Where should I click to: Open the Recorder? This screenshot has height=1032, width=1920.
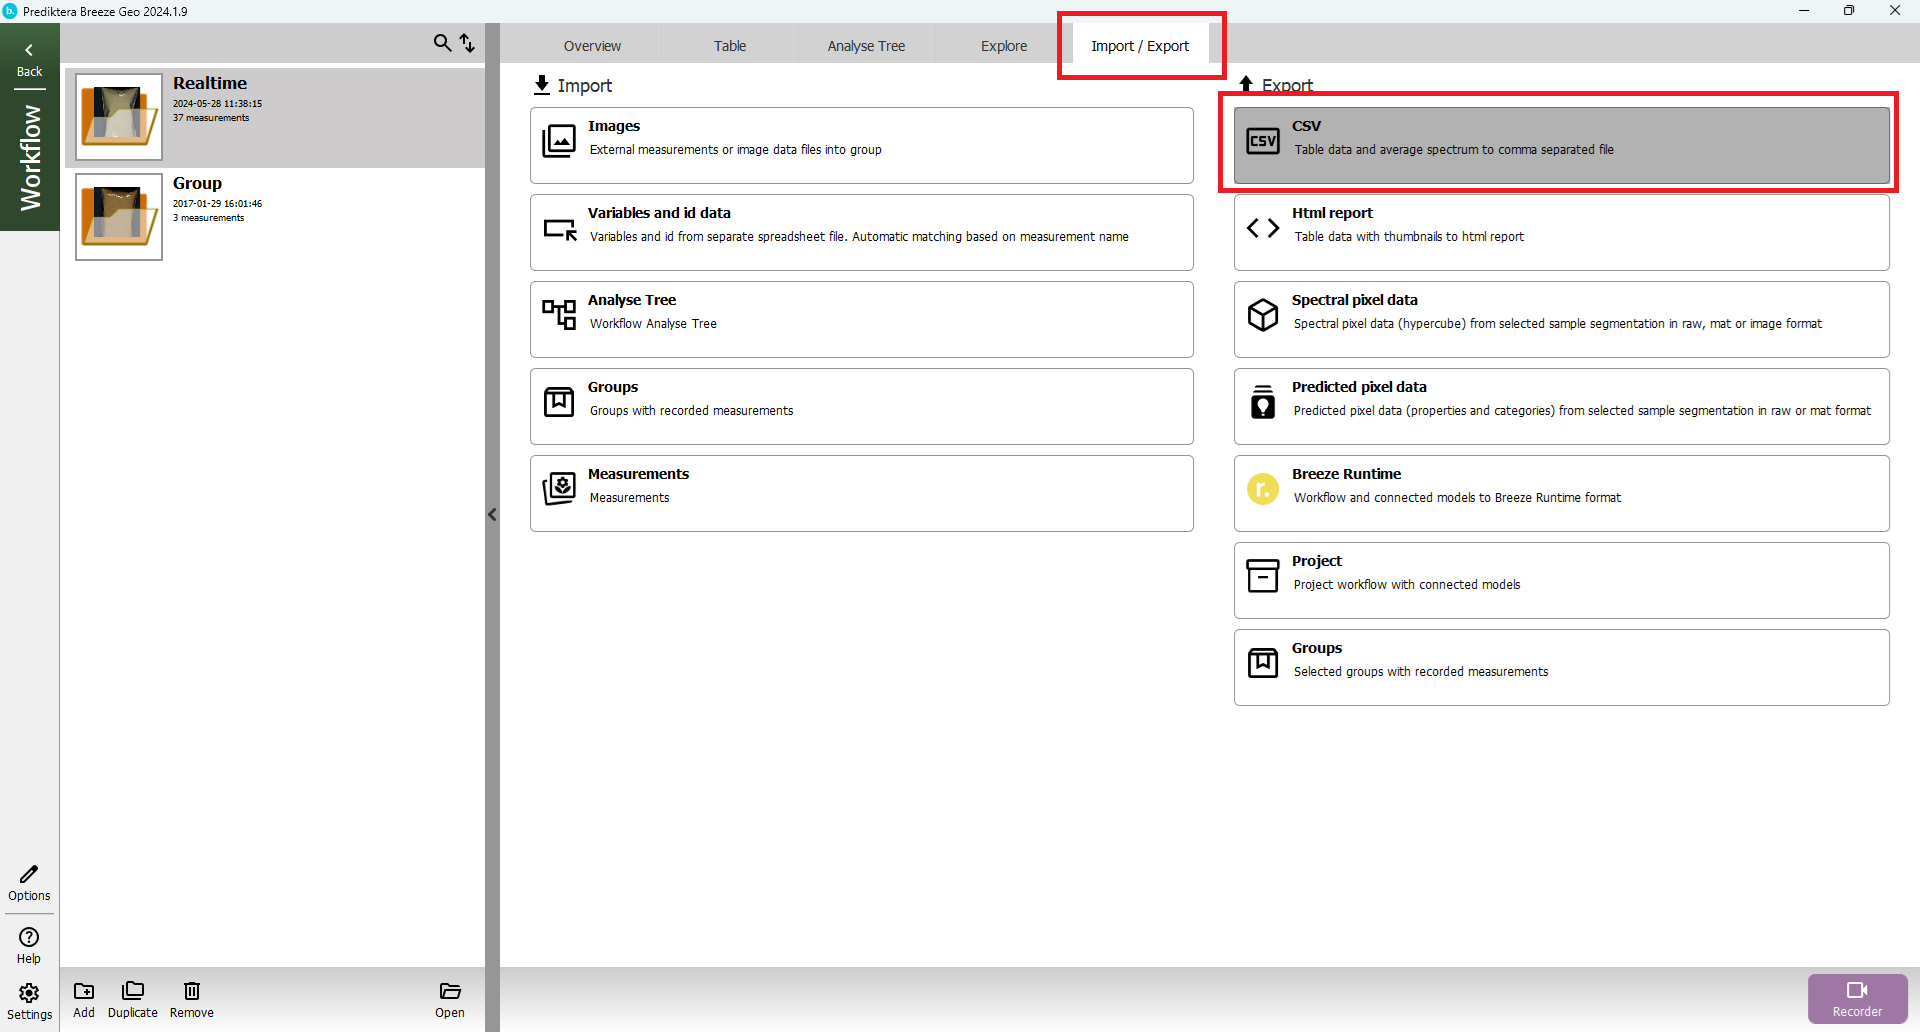(1857, 998)
